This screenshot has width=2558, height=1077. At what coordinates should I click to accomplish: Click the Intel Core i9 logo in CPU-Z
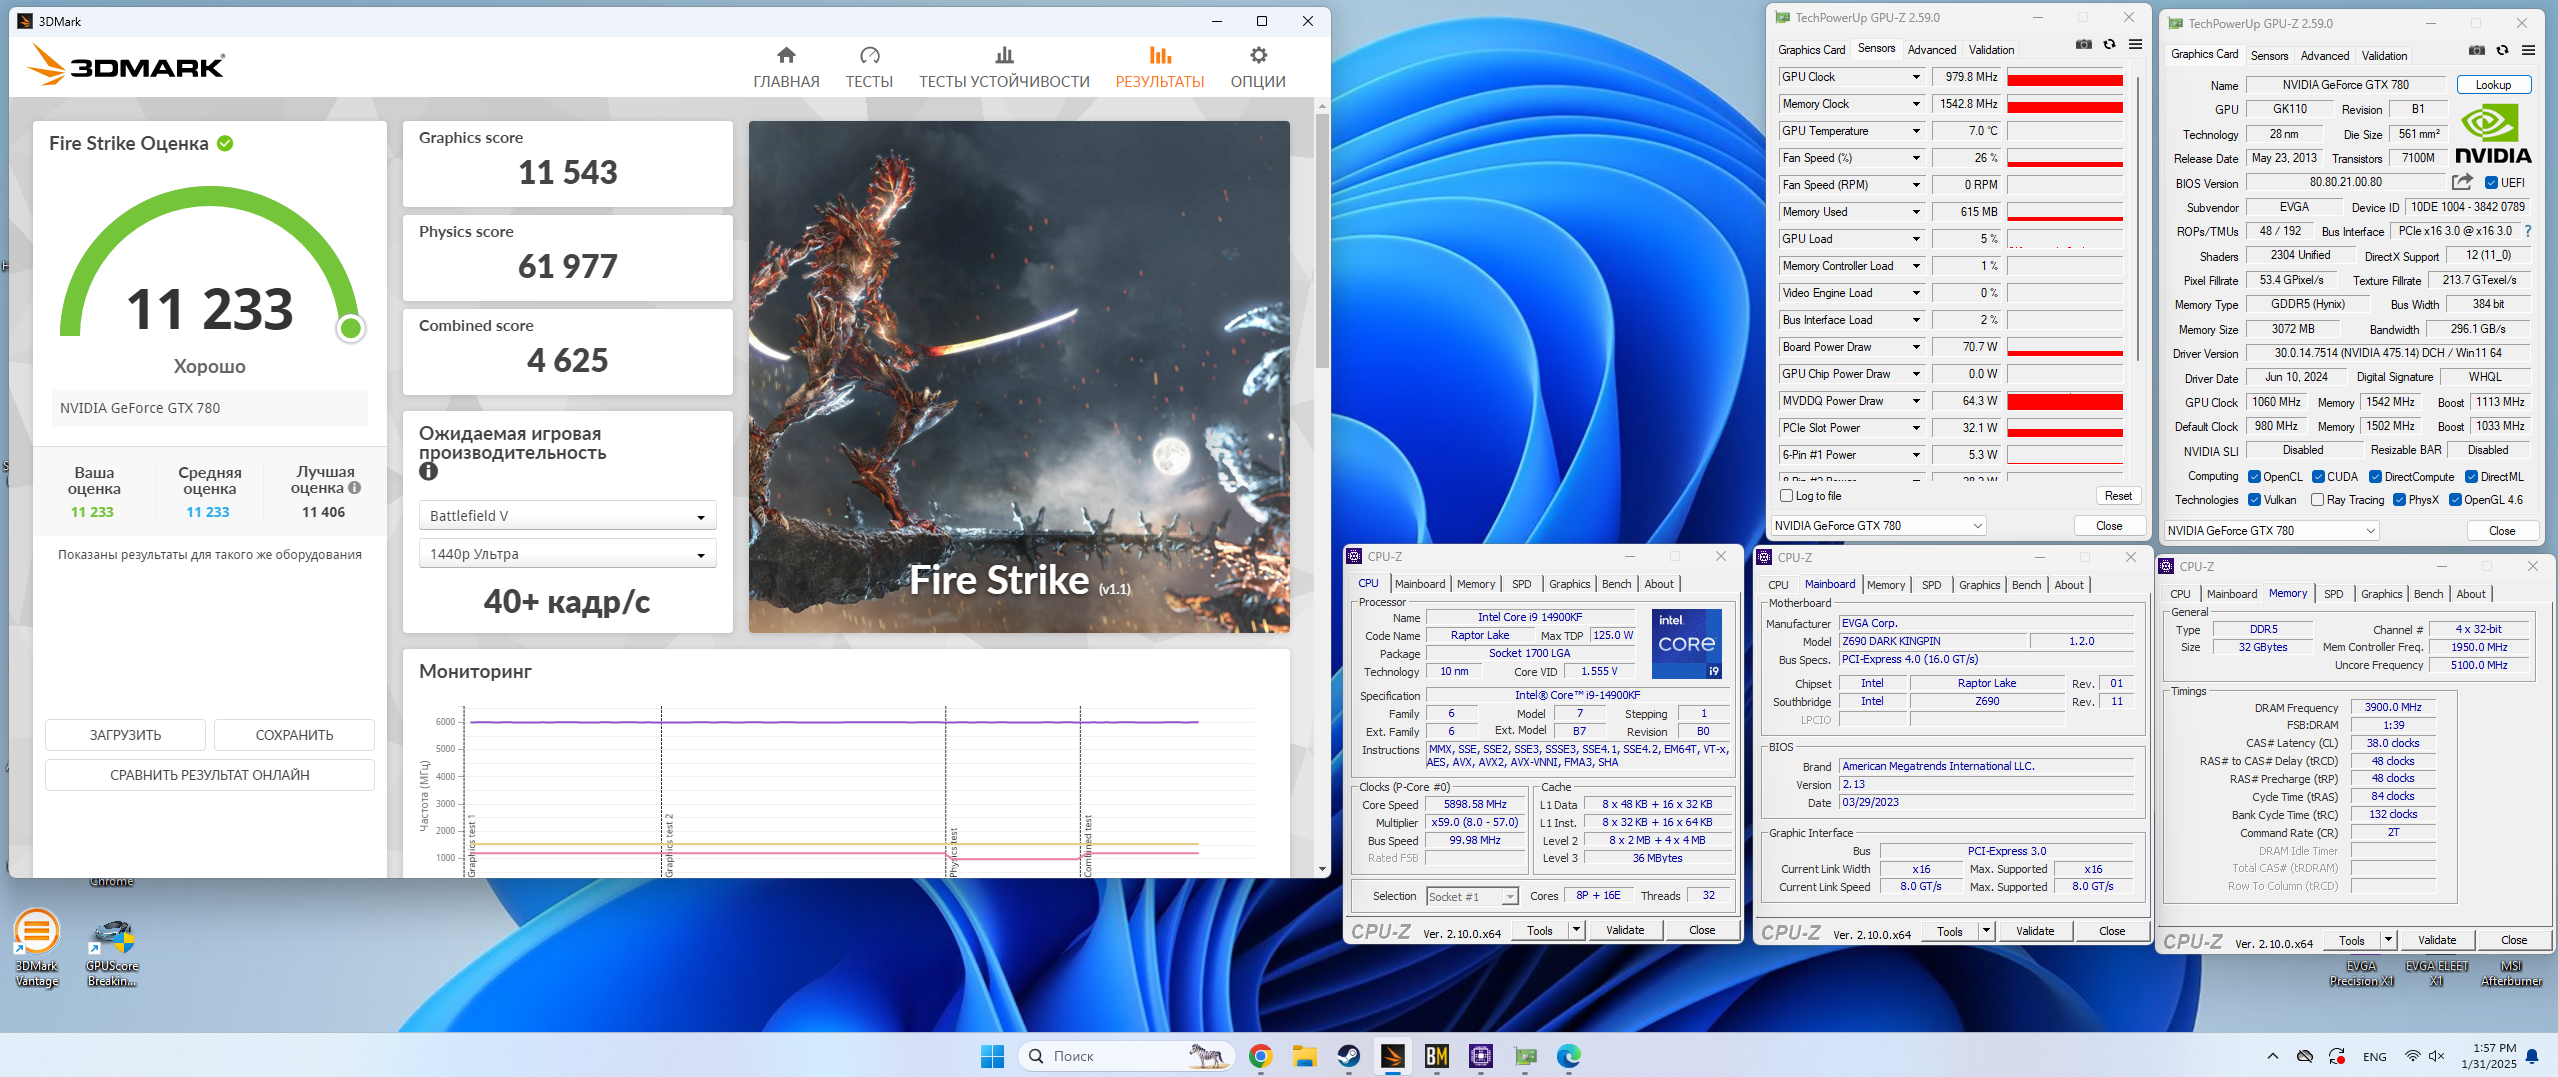[1686, 643]
